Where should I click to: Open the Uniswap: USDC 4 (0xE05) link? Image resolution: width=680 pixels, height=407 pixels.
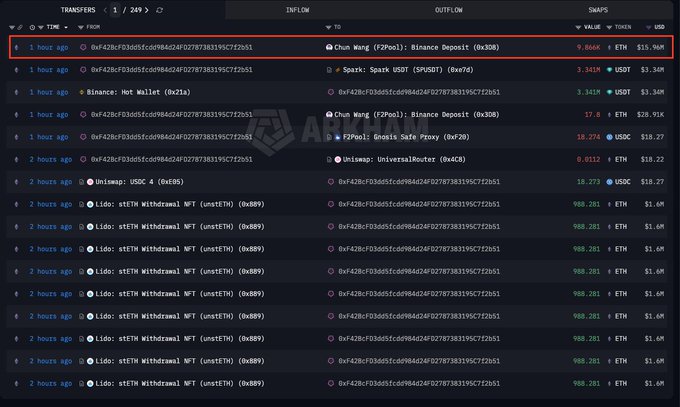(139, 182)
